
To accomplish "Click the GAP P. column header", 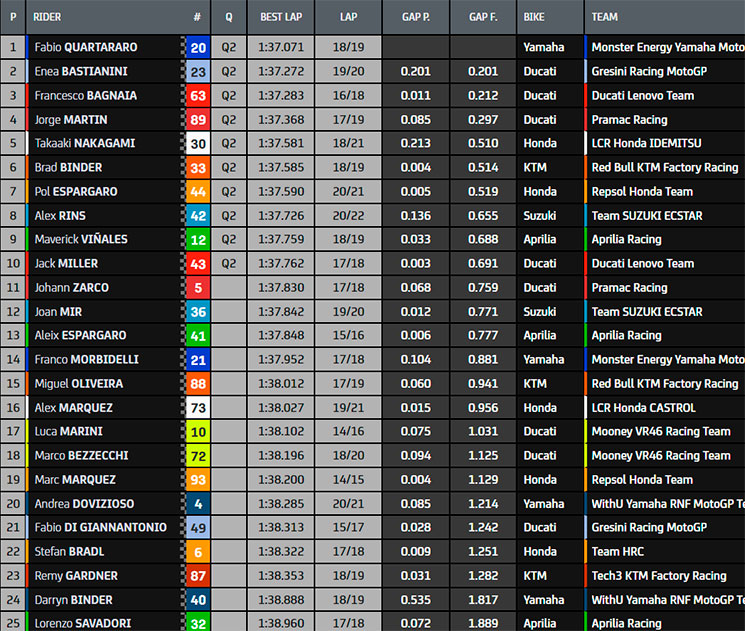I will tap(416, 17).
